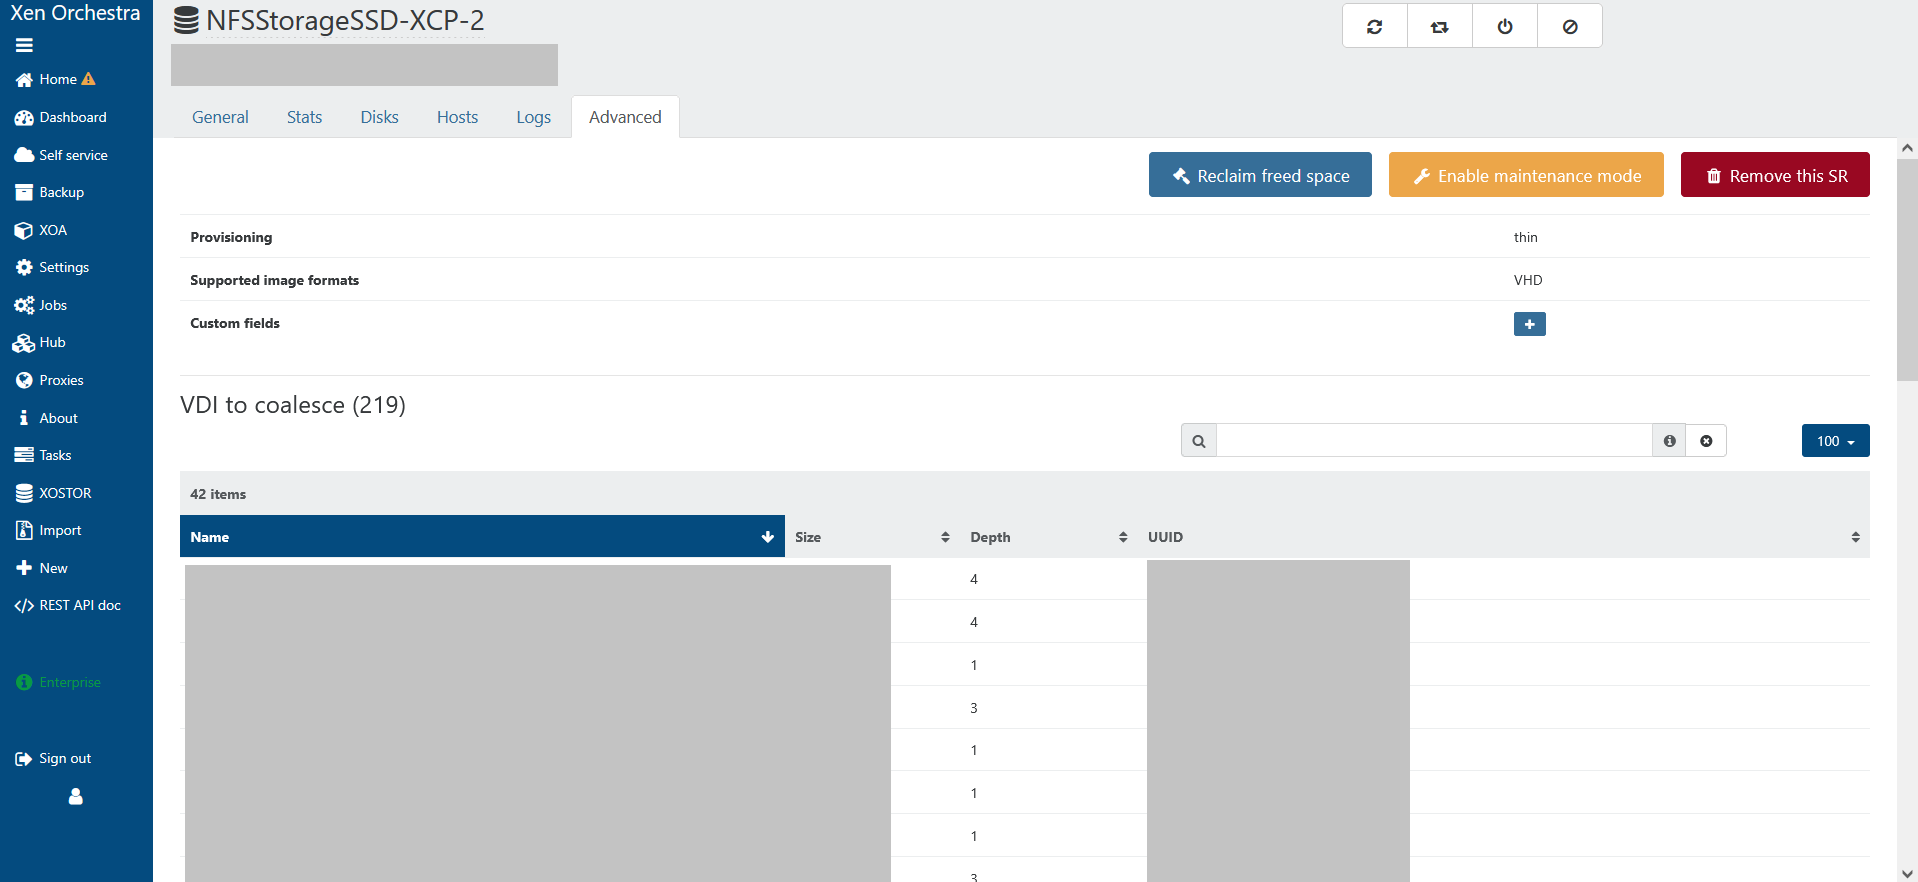
Task: Click in the VDI search input field
Action: (1433, 441)
